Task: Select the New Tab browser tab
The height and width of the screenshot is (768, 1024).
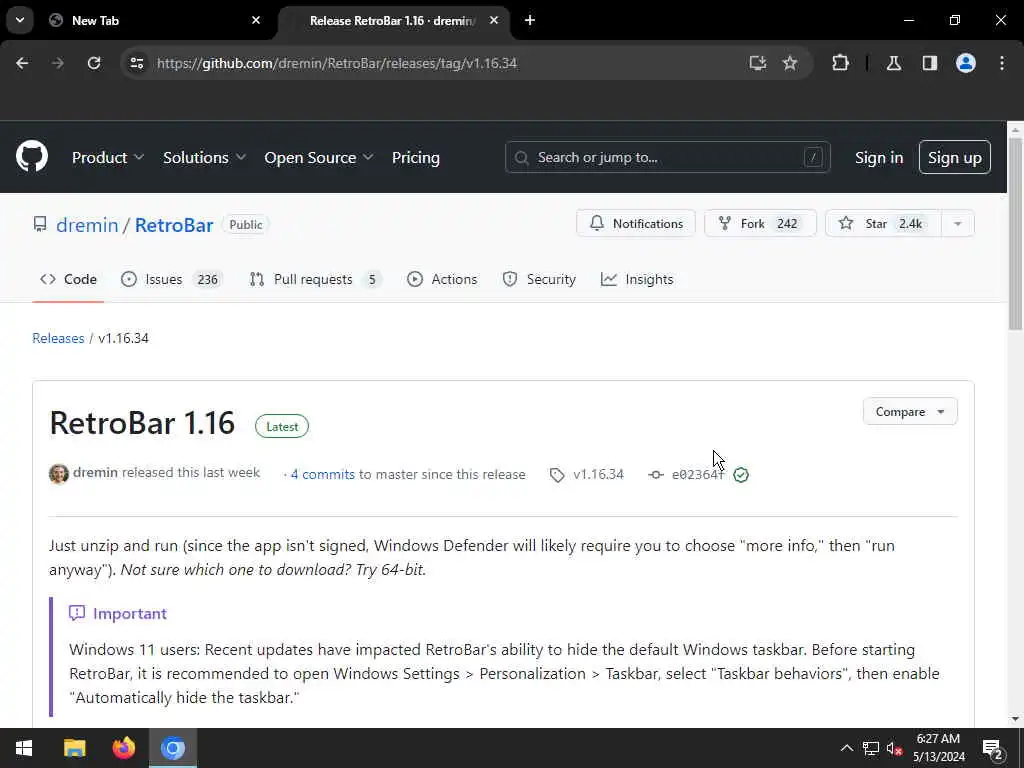Action: pos(155,20)
